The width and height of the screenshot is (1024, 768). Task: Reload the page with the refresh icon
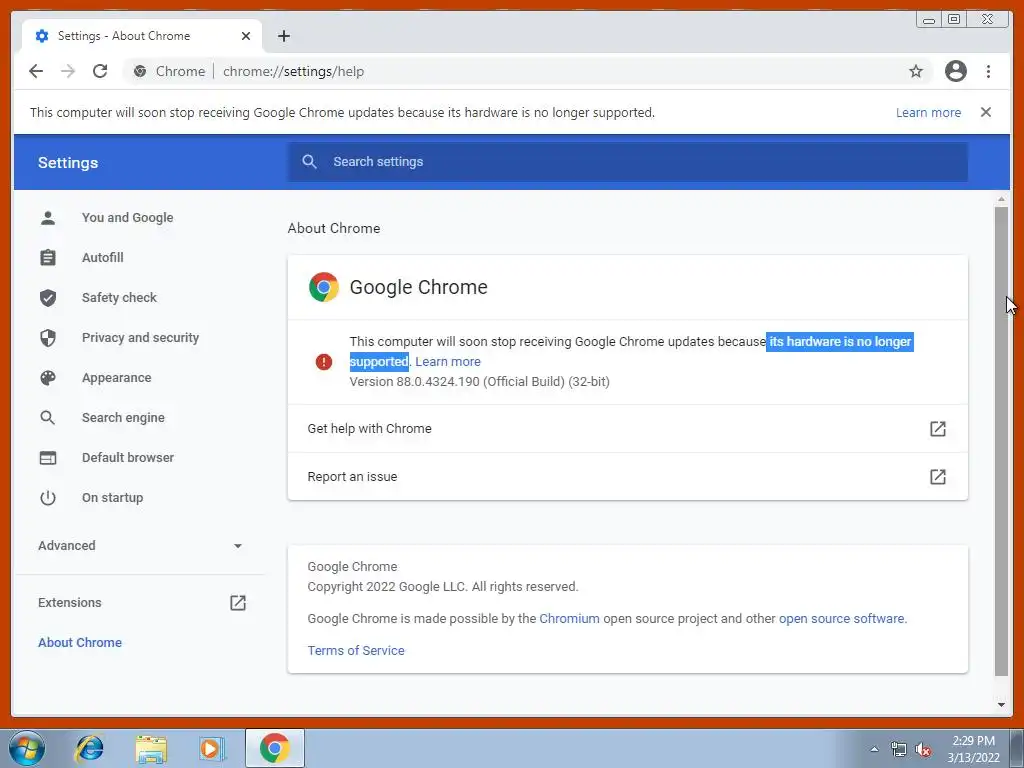100,71
